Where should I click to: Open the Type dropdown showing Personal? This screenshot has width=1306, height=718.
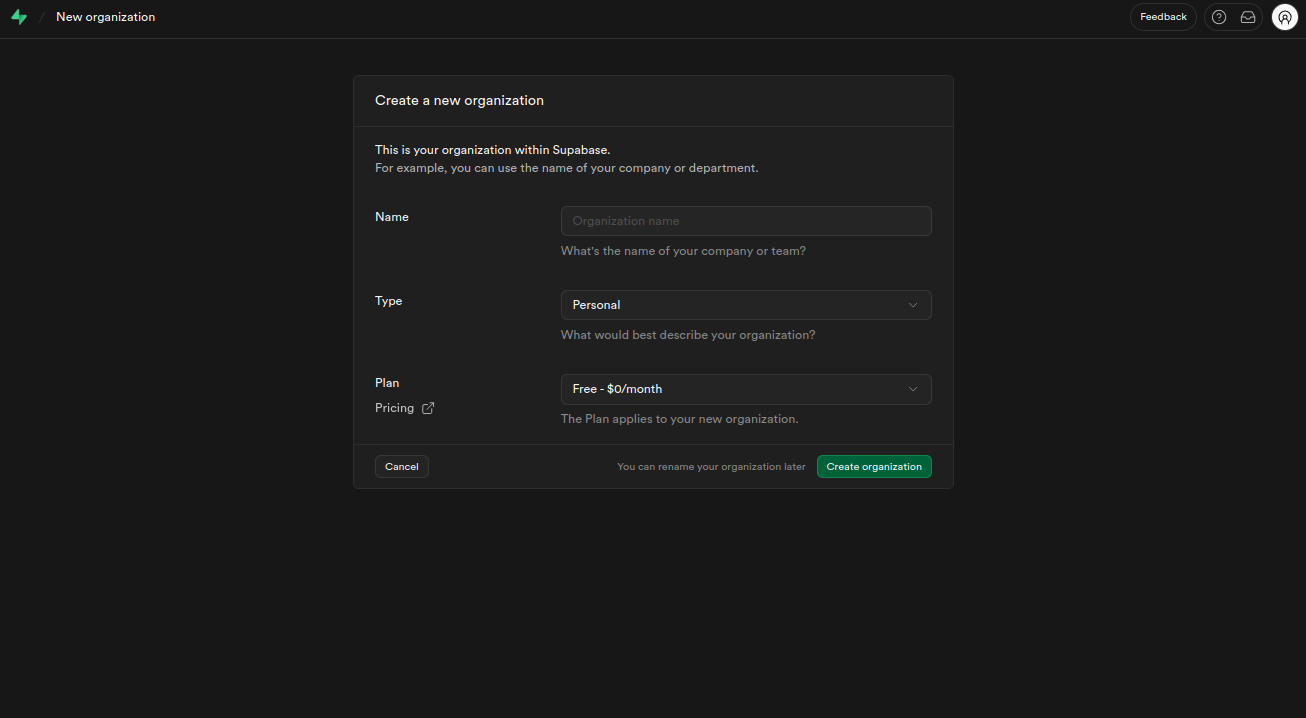click(746, 305)
